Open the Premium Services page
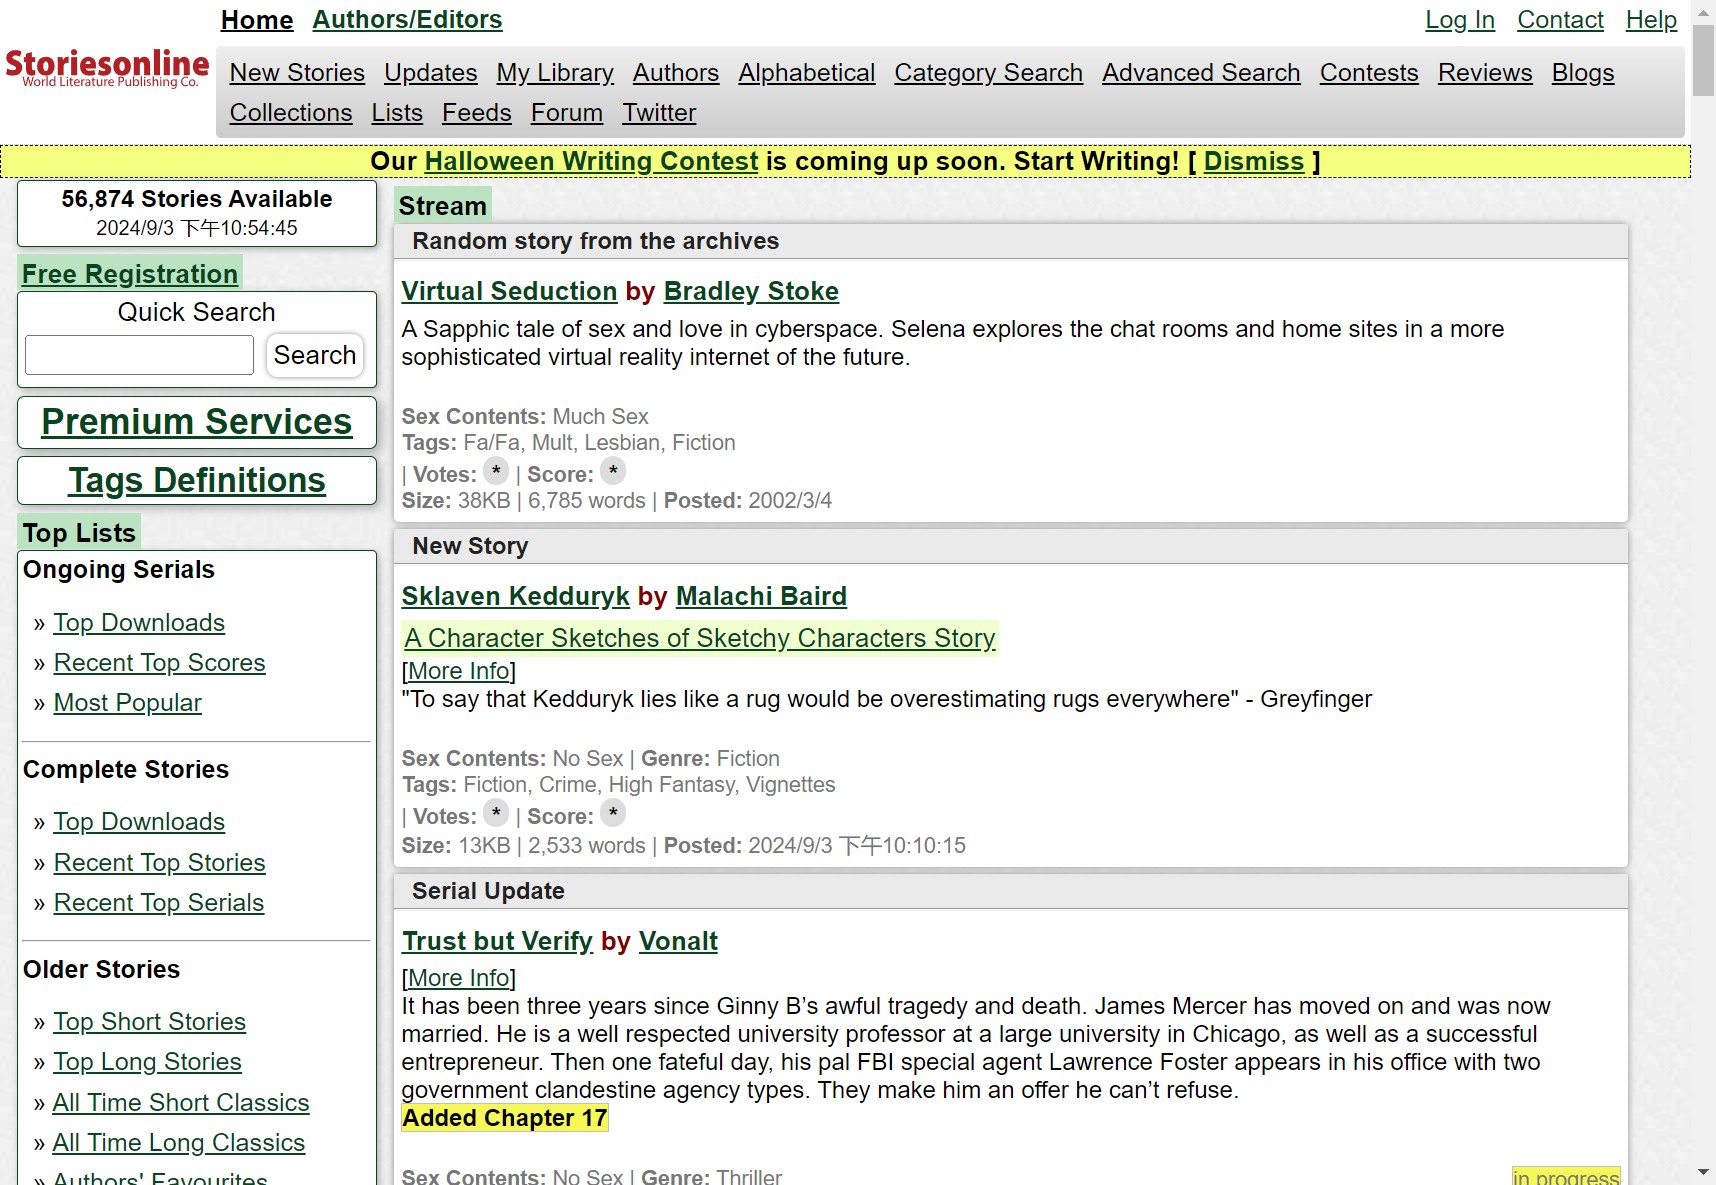 (x=196, y=422)
